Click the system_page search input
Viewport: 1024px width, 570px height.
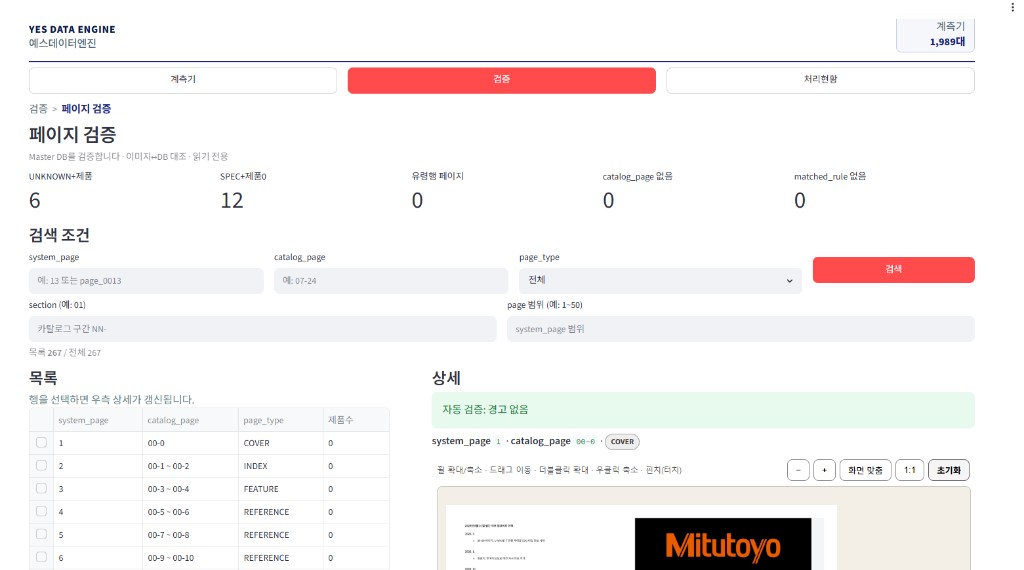pos(146,281)
